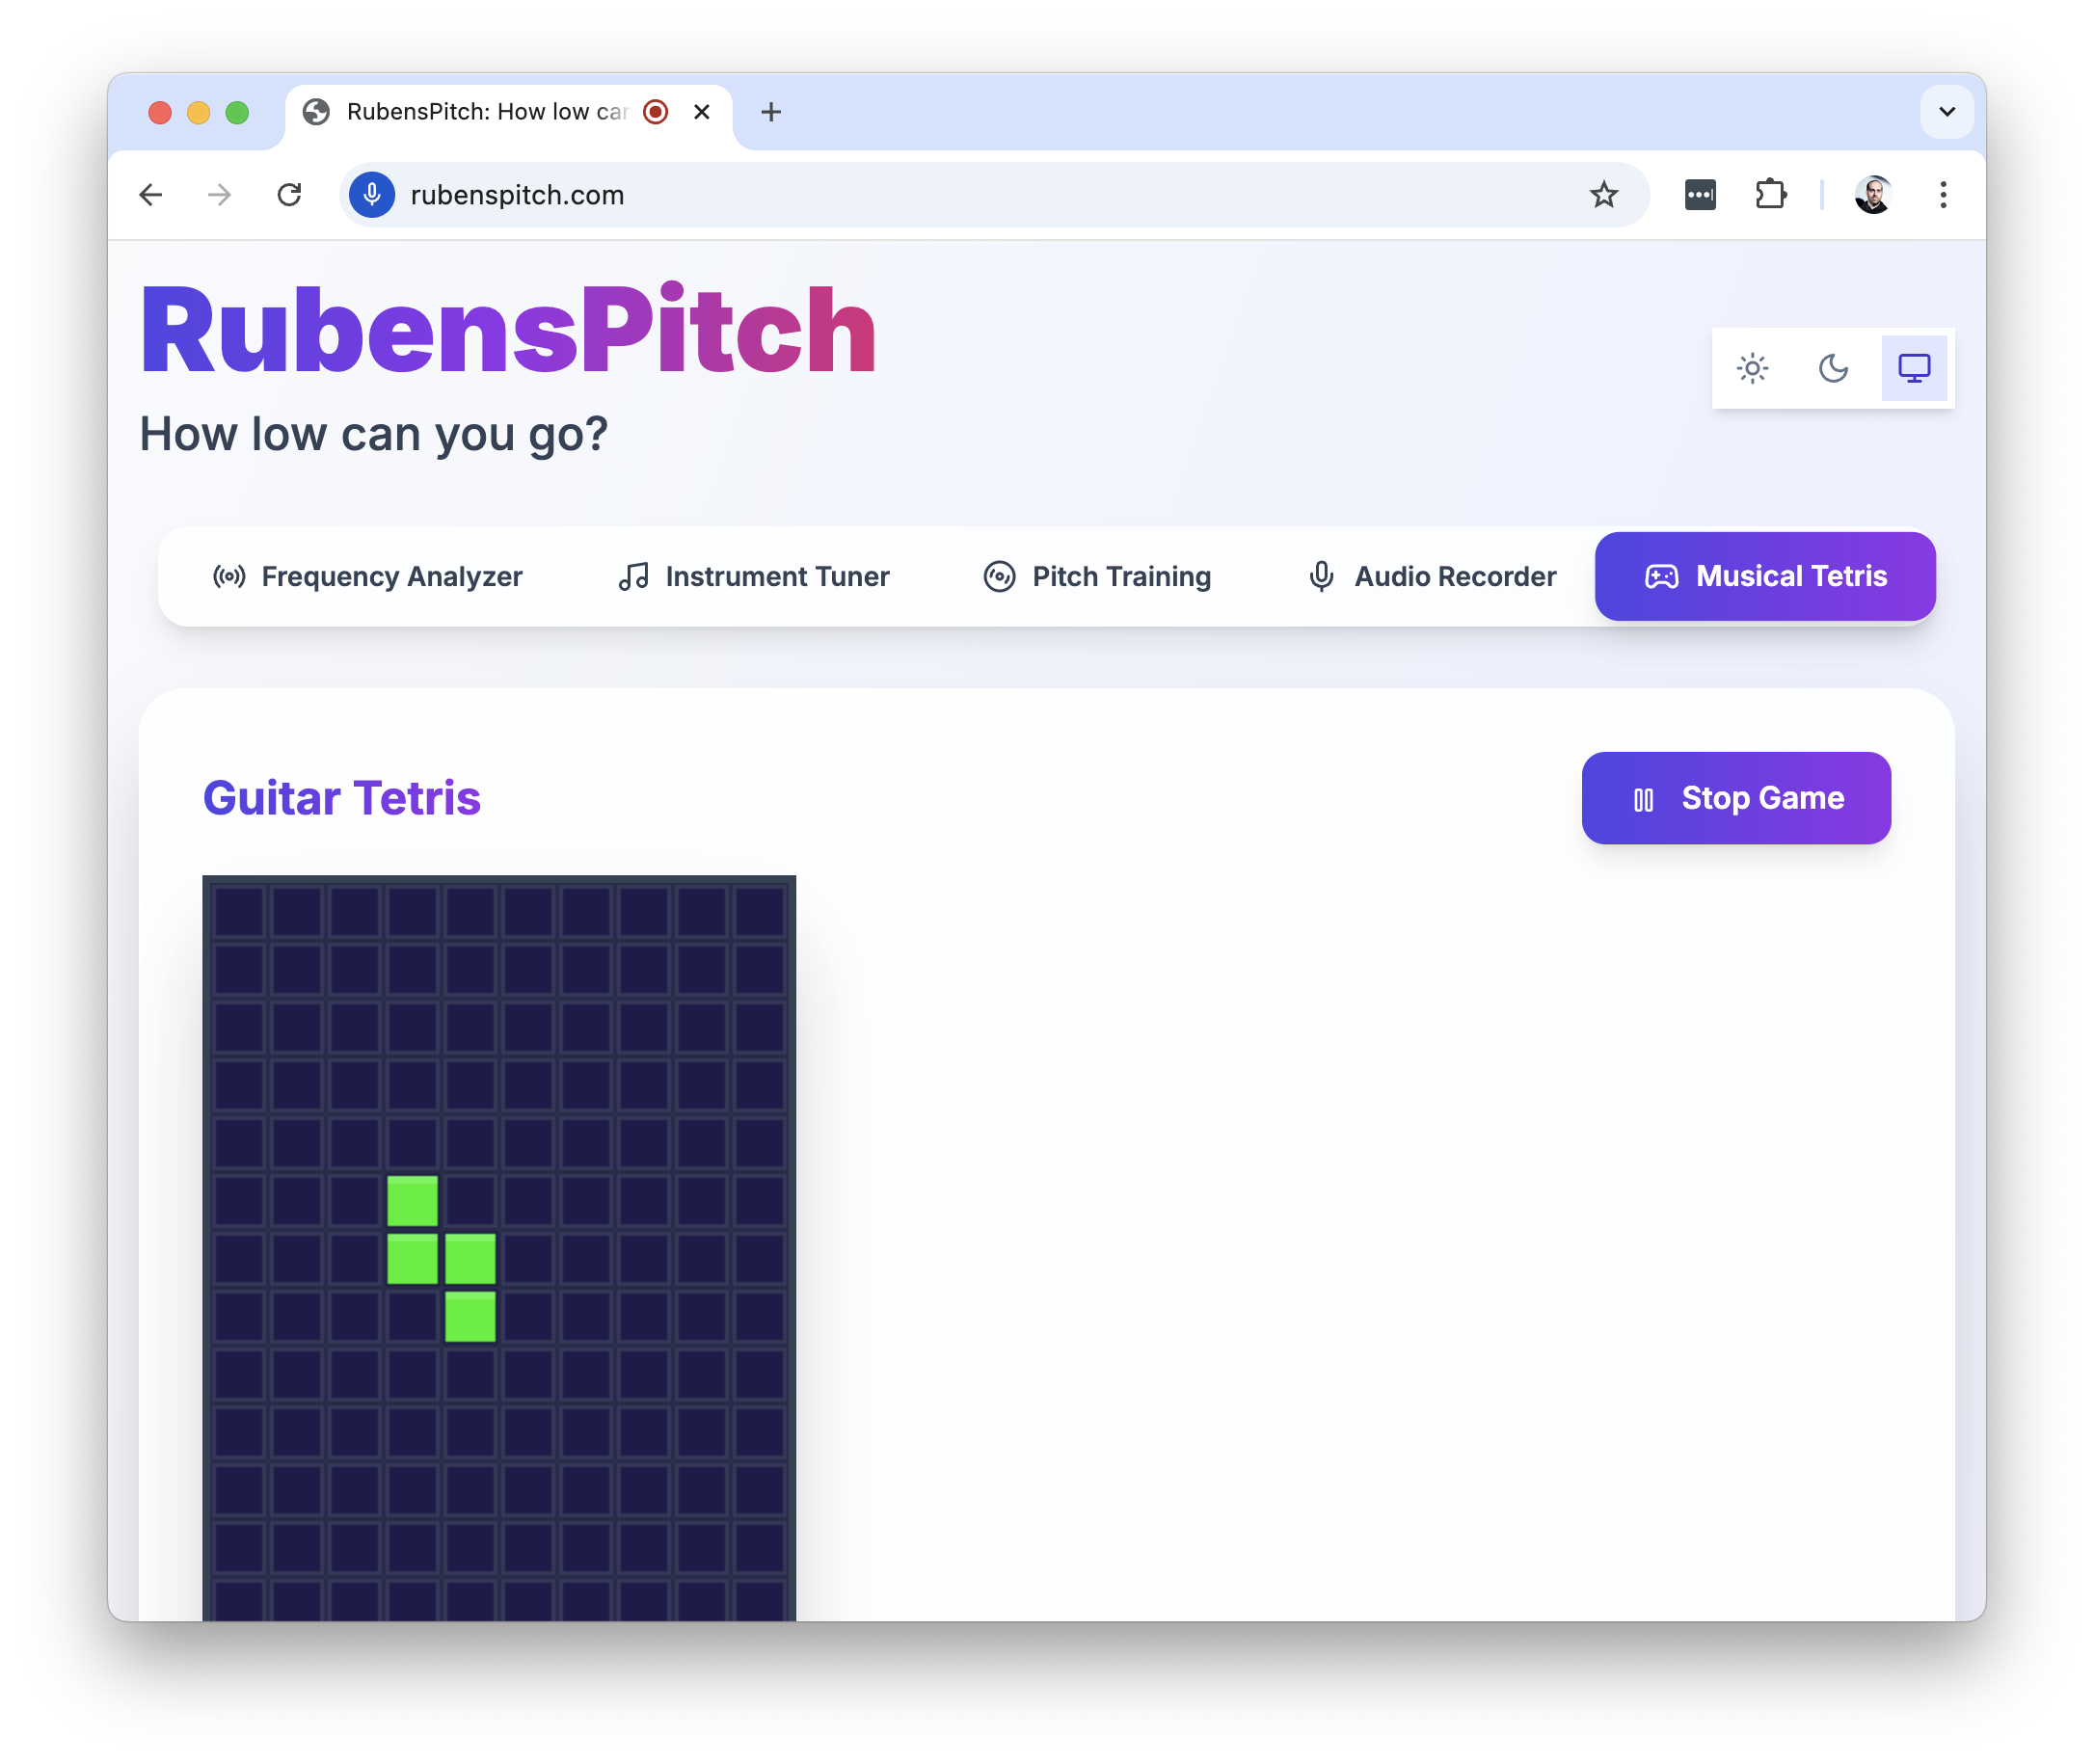Open a new browser tab
This screenshot has height=1764, width=2094.
[771, 112]
